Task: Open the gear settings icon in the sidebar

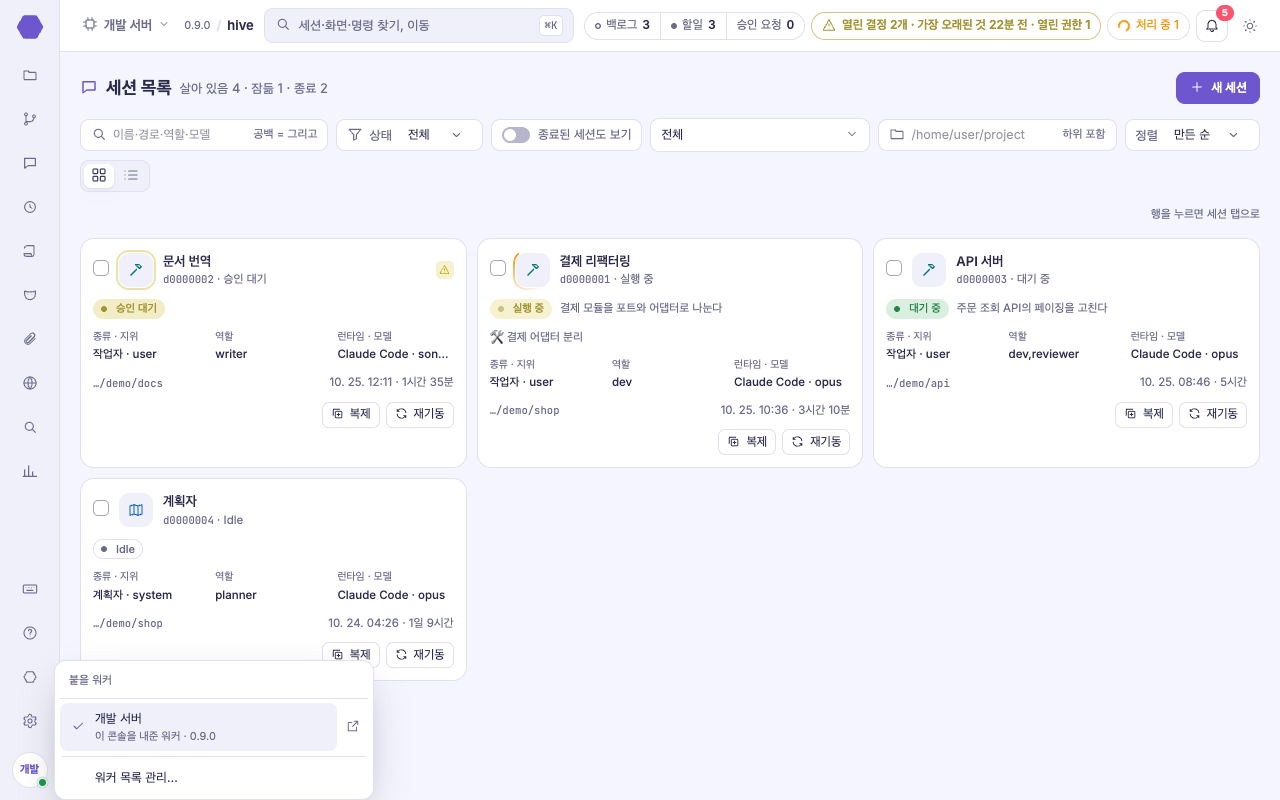Action: (x=30, y=721)
